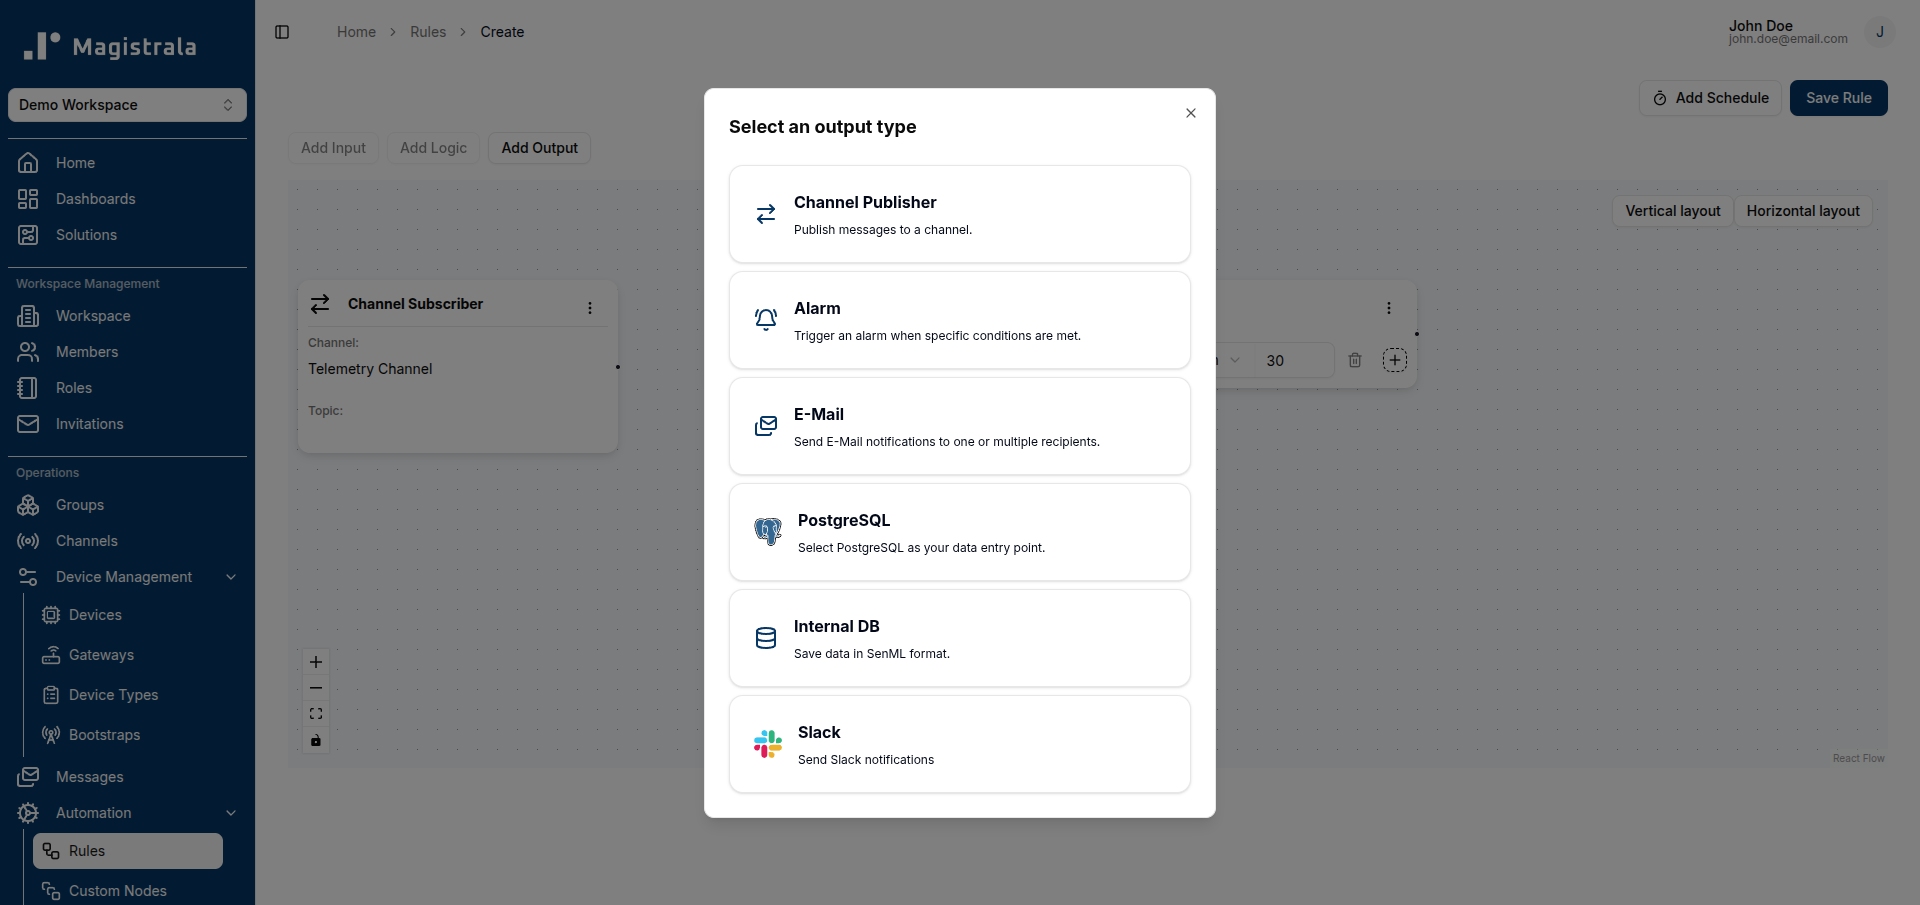1920x905 pixels.
Task: Click the value field showing 30
Action: pos(1294,360)
